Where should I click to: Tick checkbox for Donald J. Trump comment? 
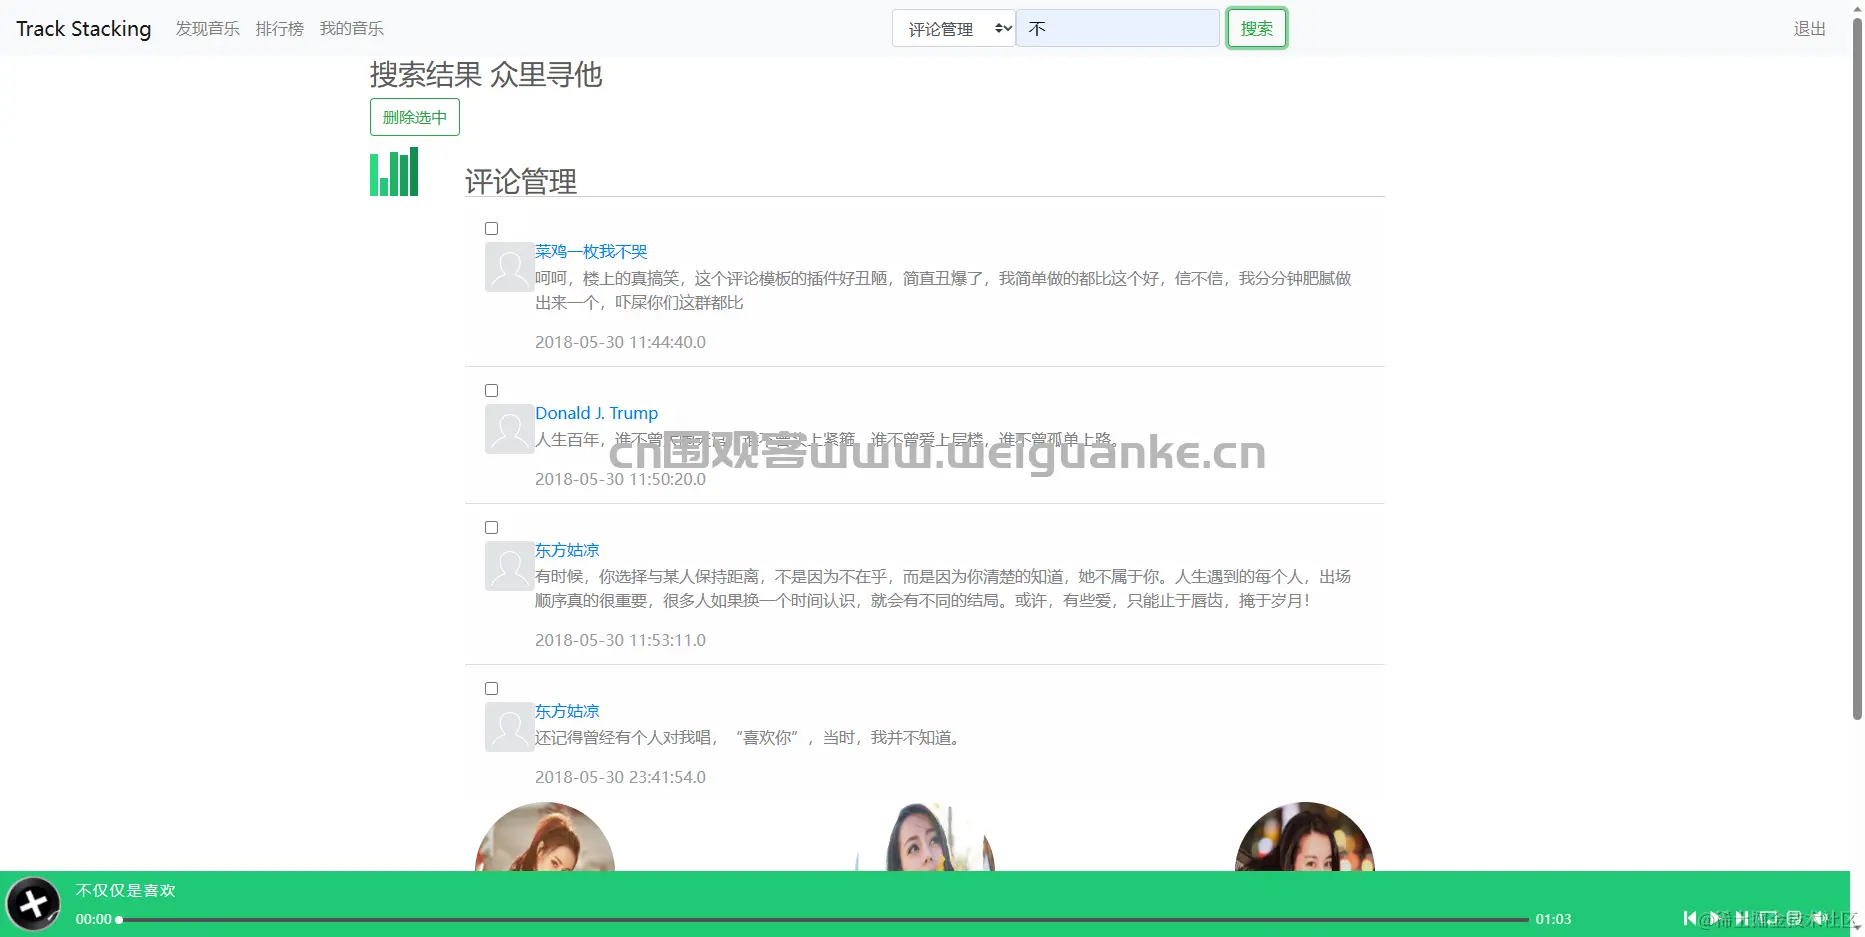[491, 391]
